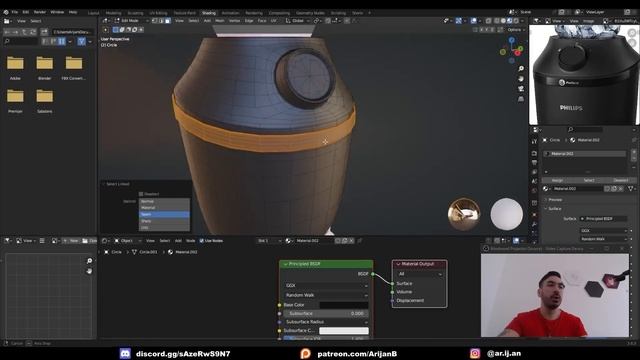
Task: Select material preview viewport shading
Action: tap(510, 20)
